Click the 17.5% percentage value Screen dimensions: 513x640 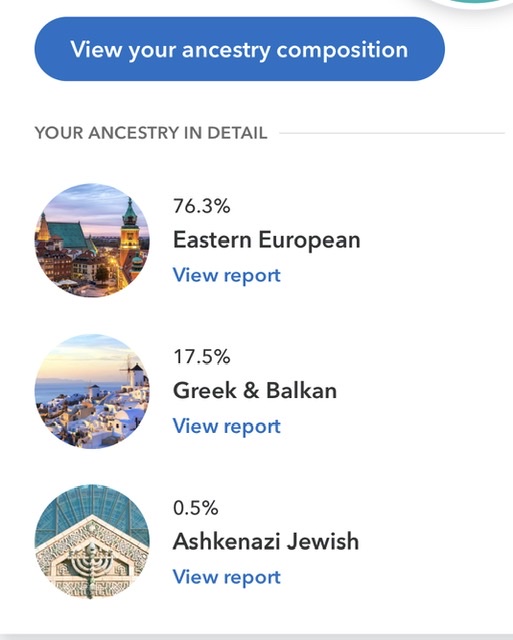click(x=202, y=357)
